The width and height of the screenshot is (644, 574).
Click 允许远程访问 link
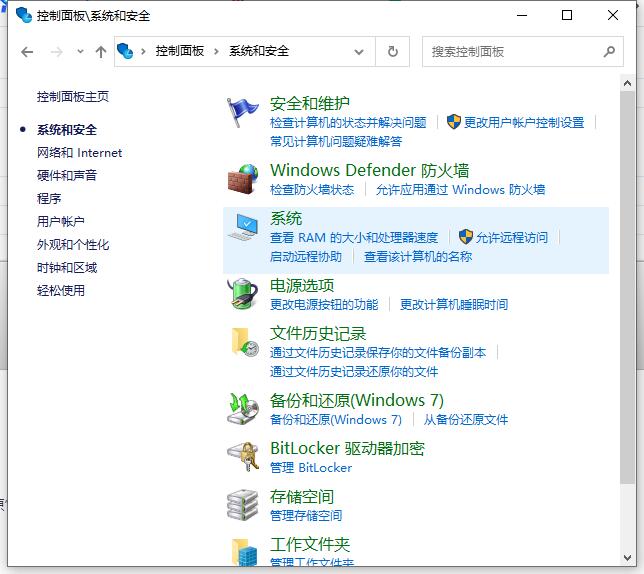tap(512, 237)
